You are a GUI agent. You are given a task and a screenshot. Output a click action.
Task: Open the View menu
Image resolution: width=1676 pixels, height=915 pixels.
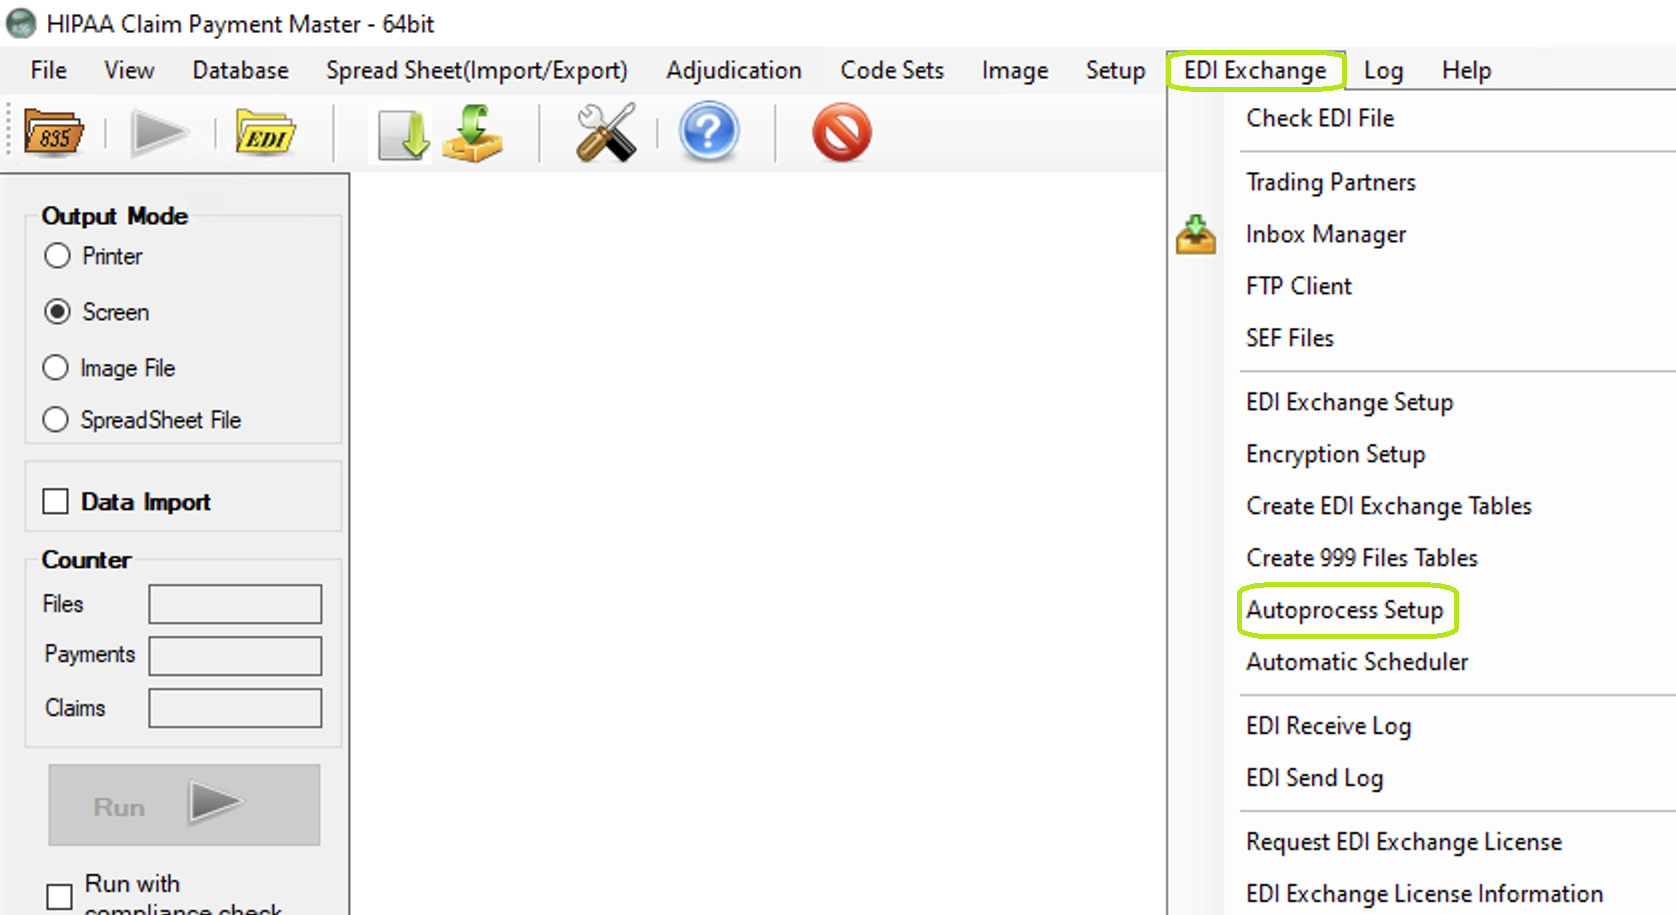coord(129,70)
